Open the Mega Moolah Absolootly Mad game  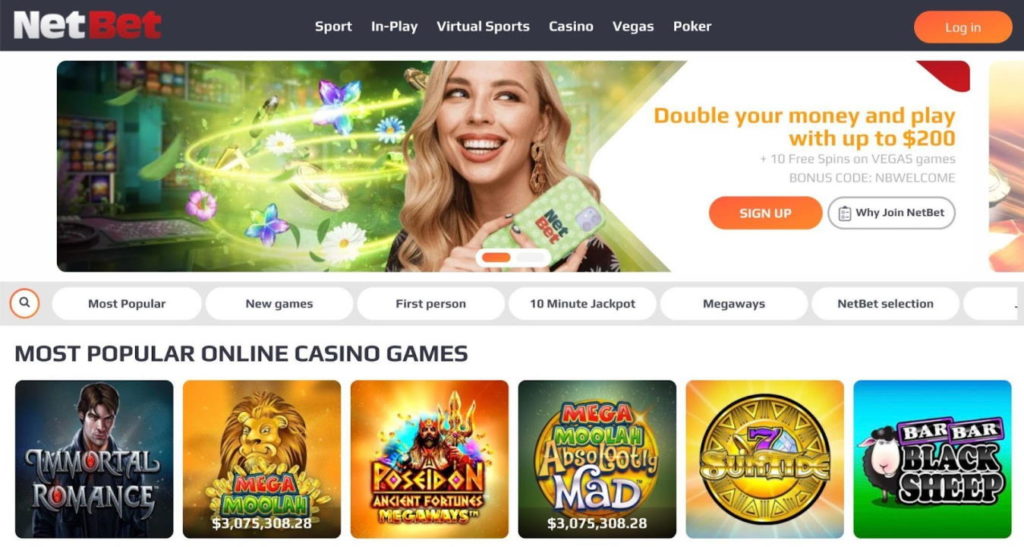tap(597, 460)
